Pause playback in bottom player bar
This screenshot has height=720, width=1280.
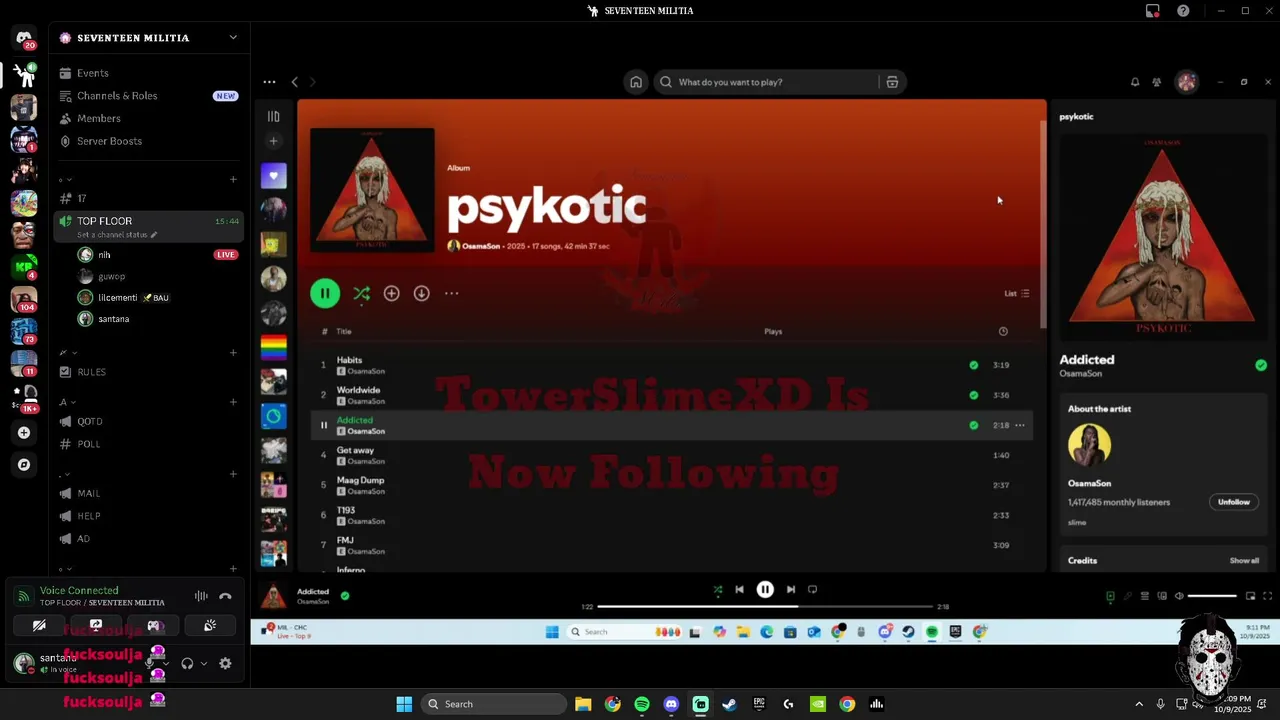click(x=765, y=590)
